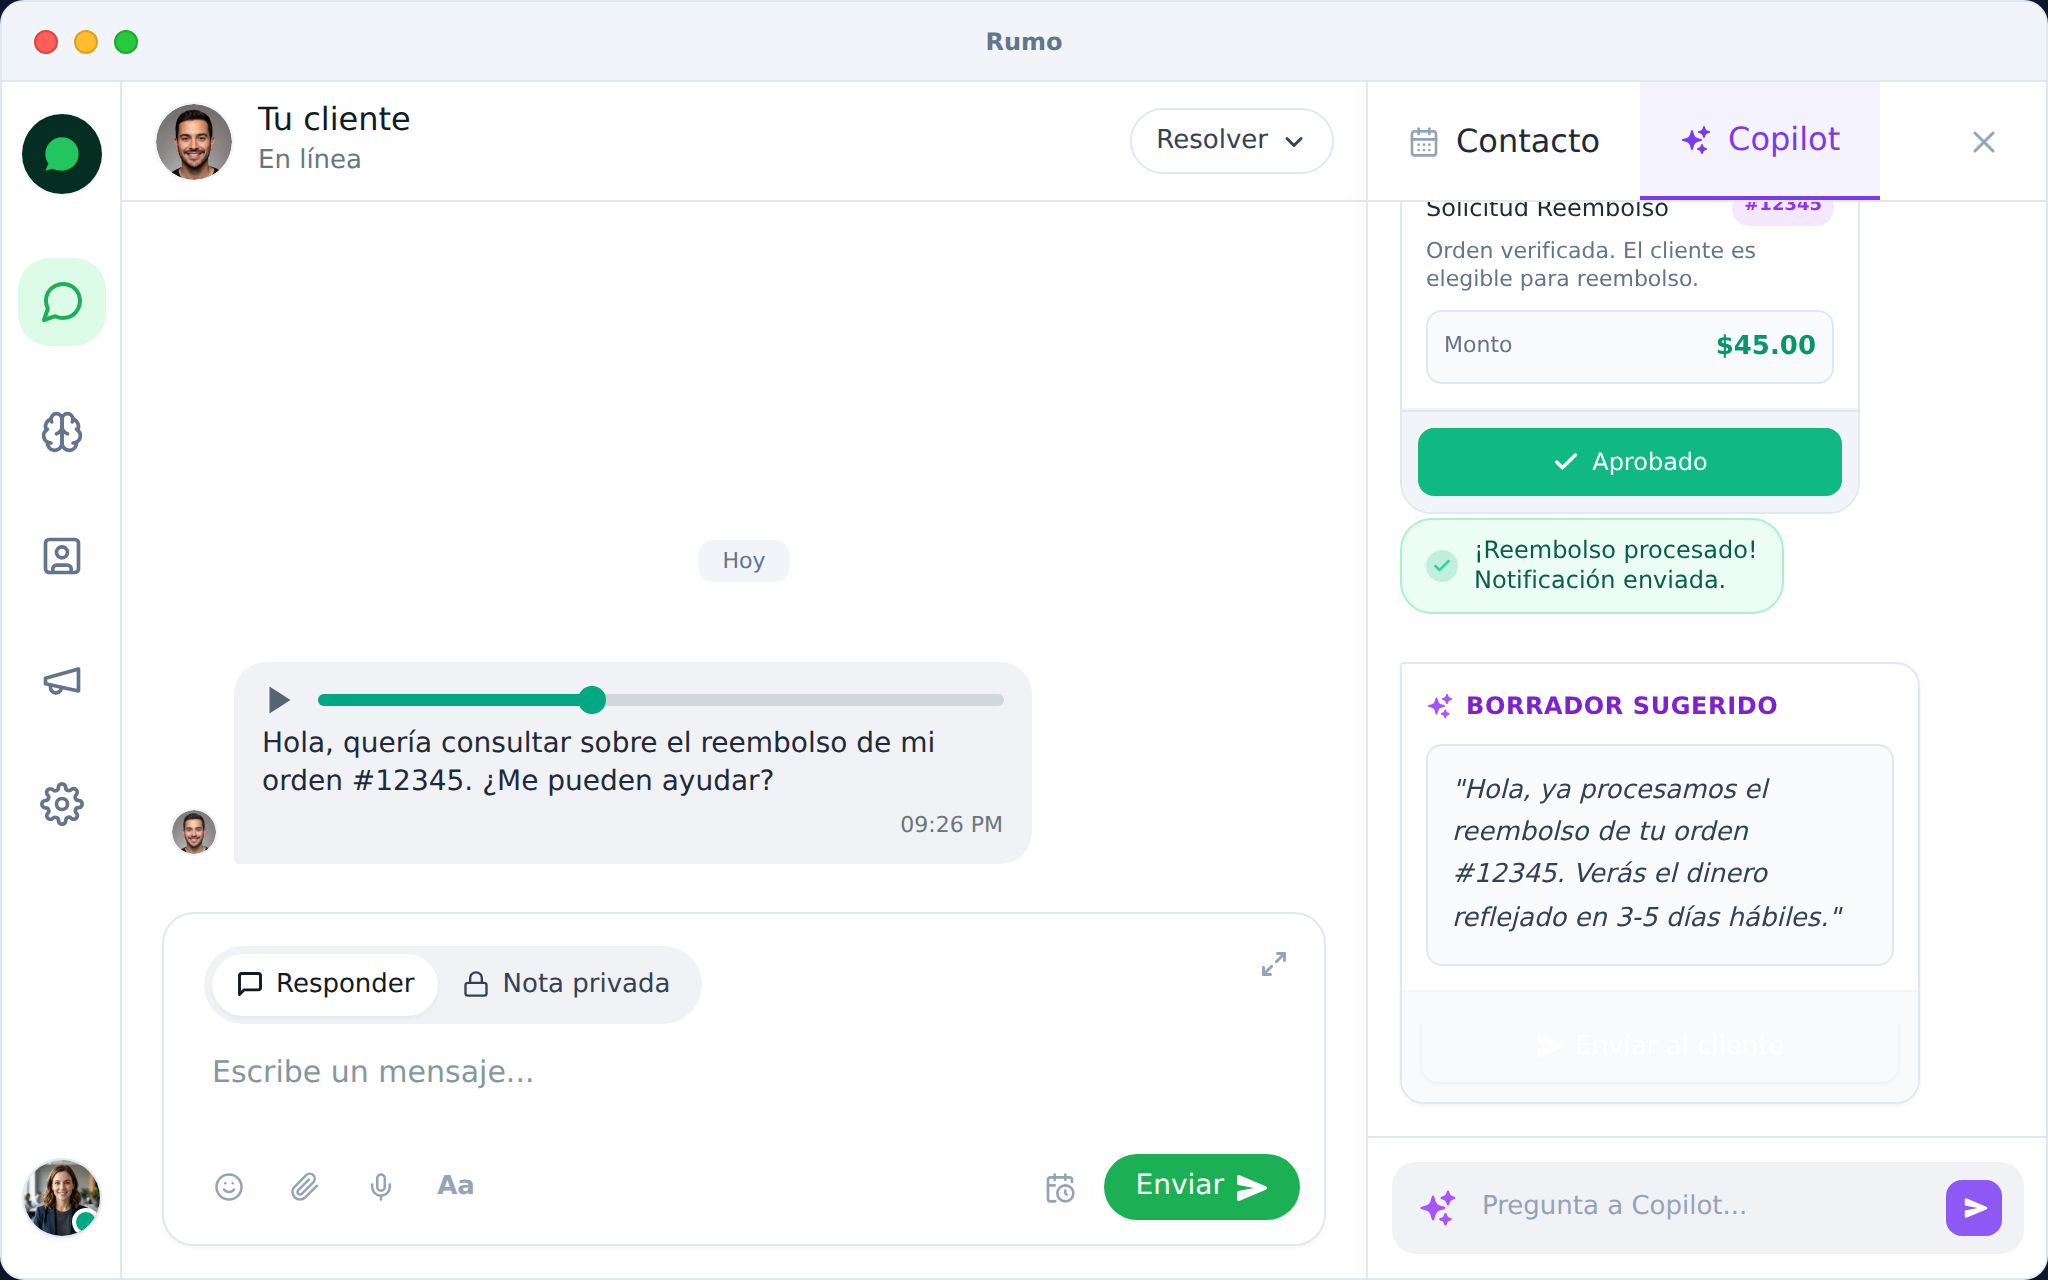This screenshot has width=2048, height=1280.
Task: Open the brain AI icon in sidebar
Action: [x=62, y=432]
